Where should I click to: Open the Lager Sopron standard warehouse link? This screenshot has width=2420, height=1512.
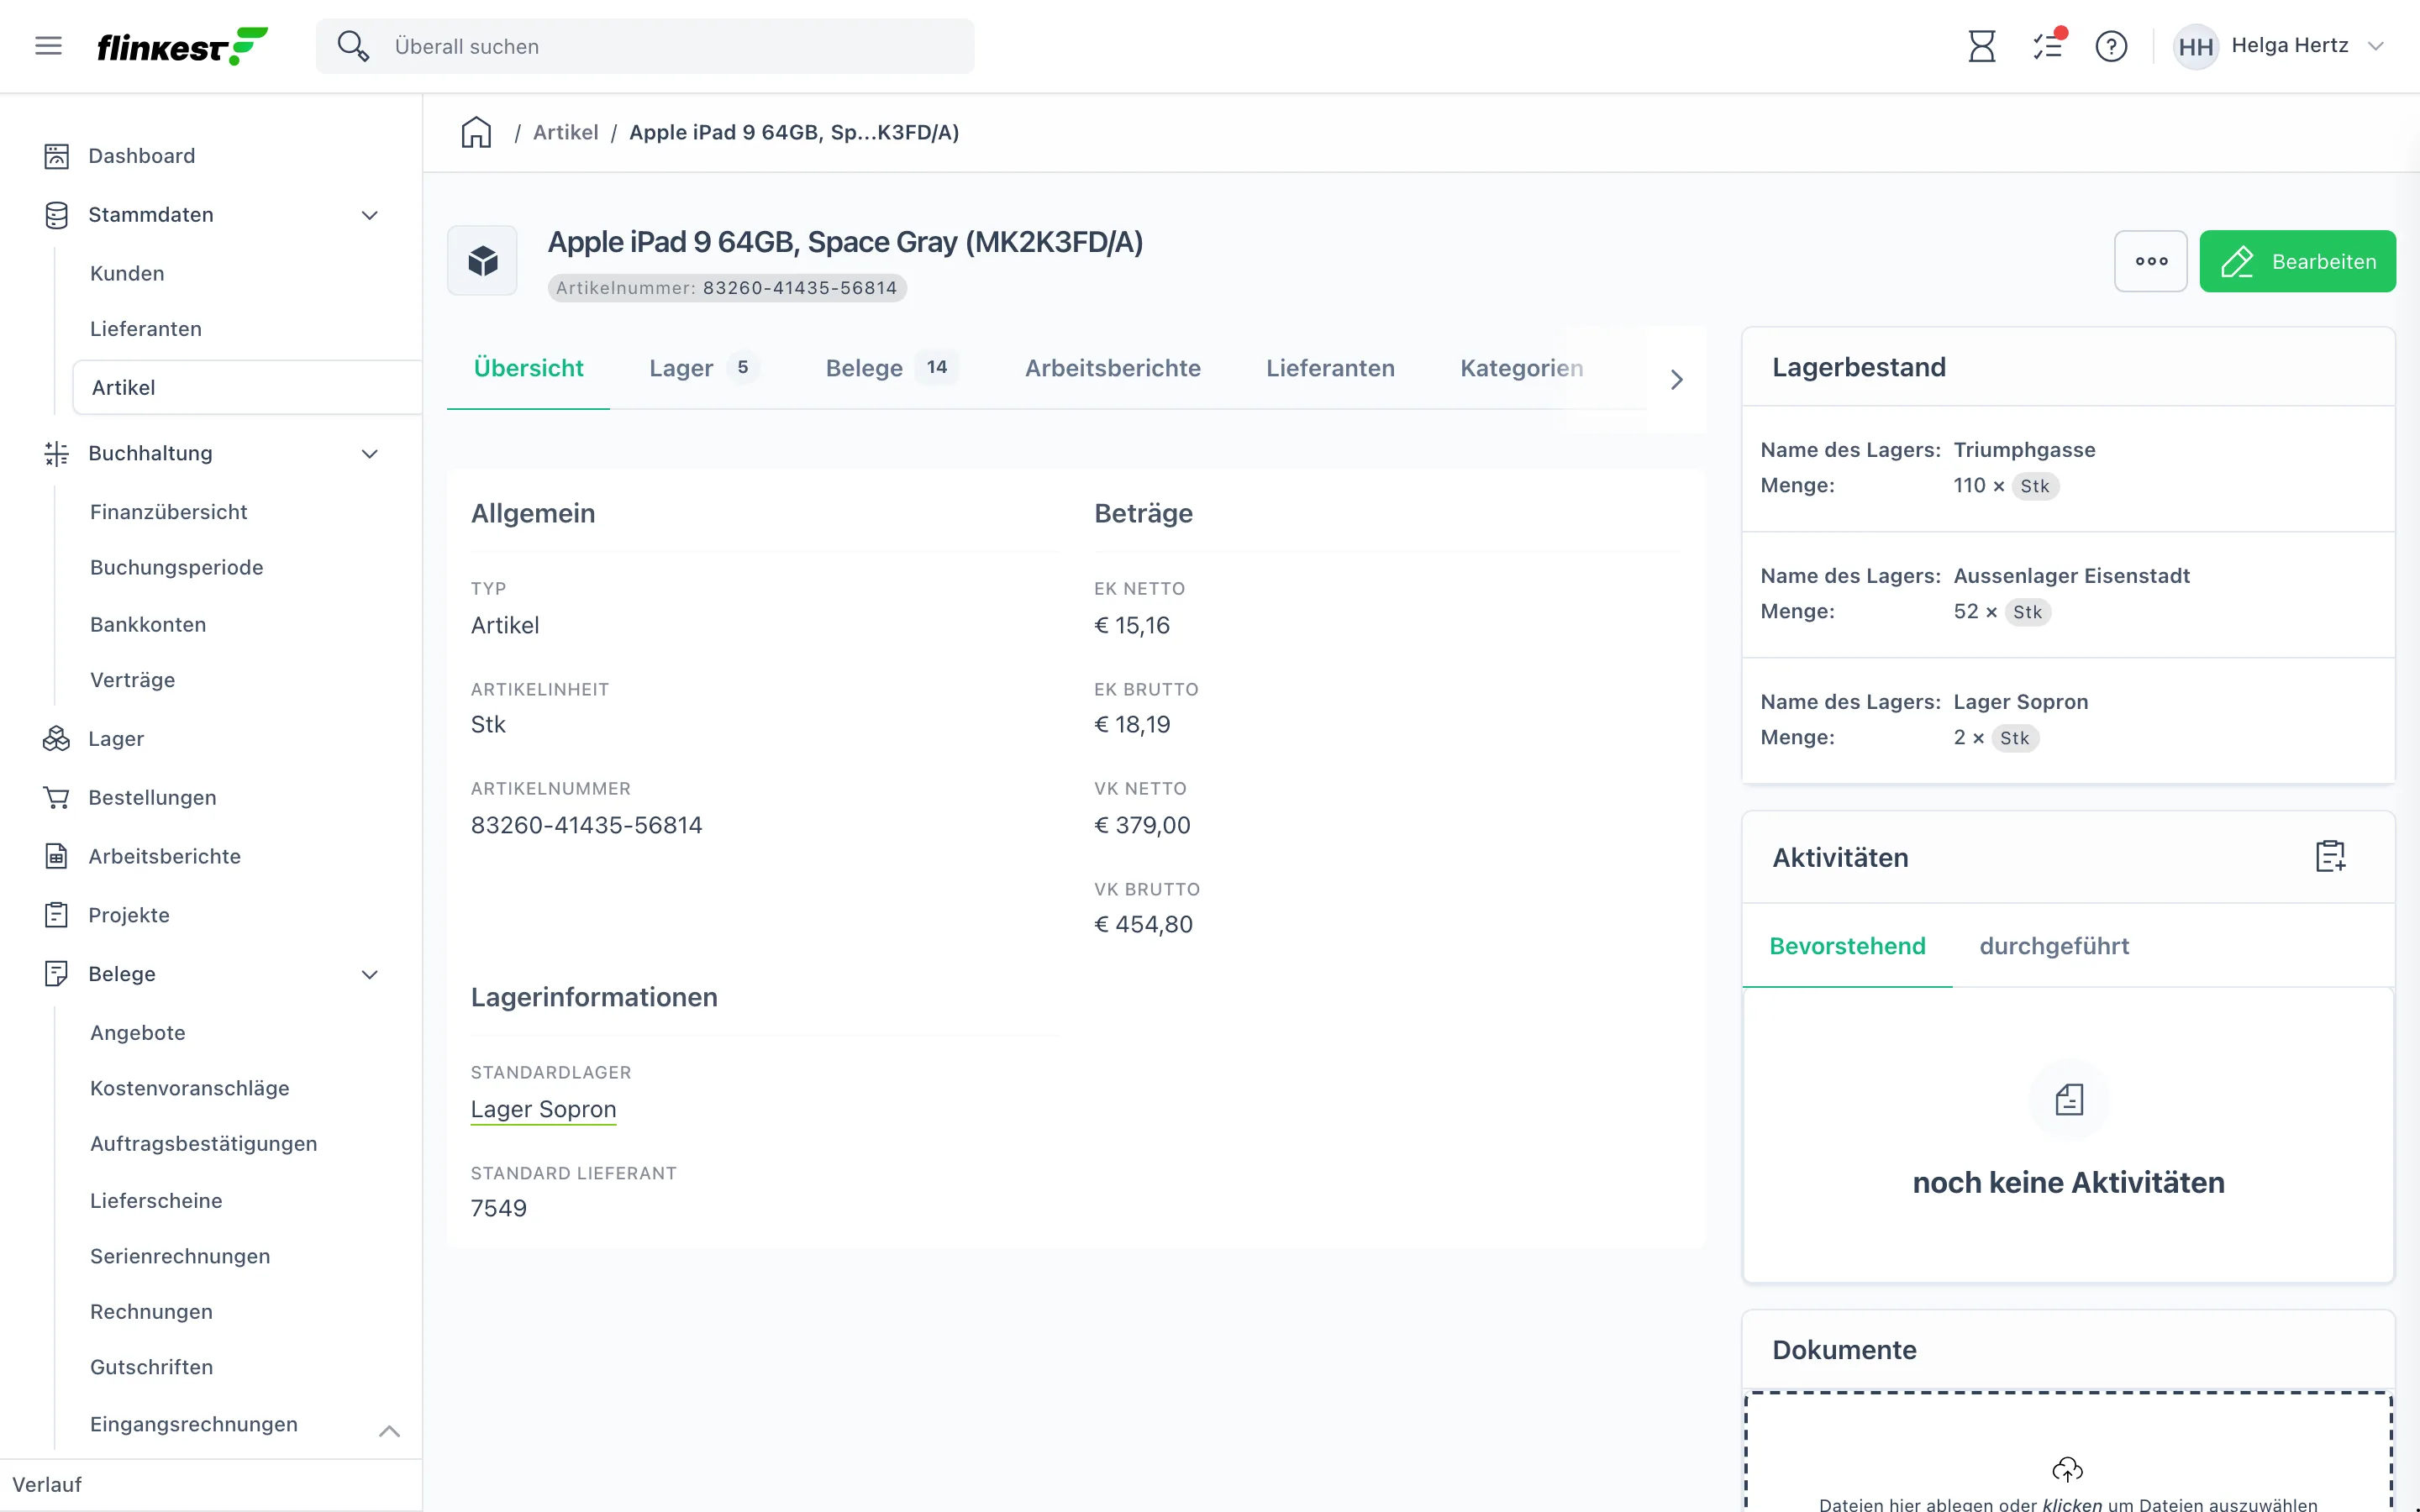coord(543,1109)
